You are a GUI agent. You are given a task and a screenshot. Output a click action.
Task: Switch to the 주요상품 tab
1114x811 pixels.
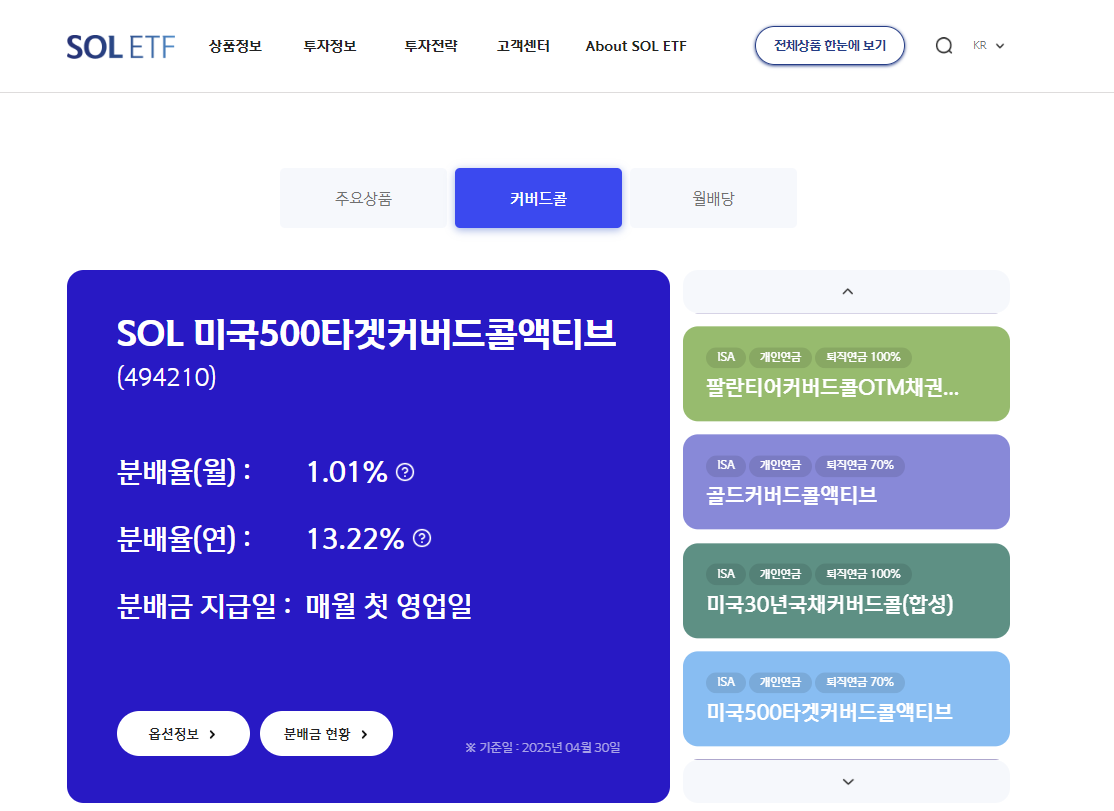point(363,198)
